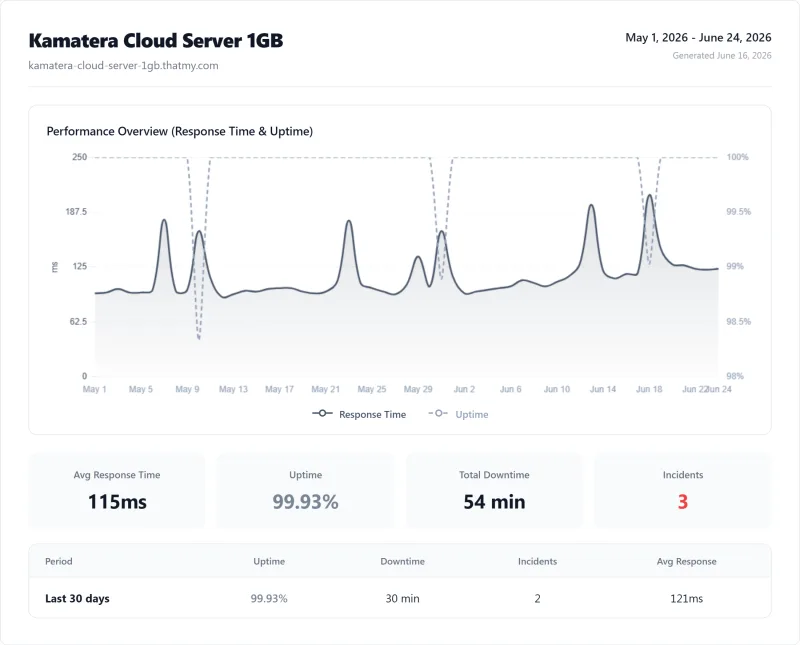Screen dimensions: 800x645
Task: Click the Uptime column header in table
Action: tap(269, 561)
